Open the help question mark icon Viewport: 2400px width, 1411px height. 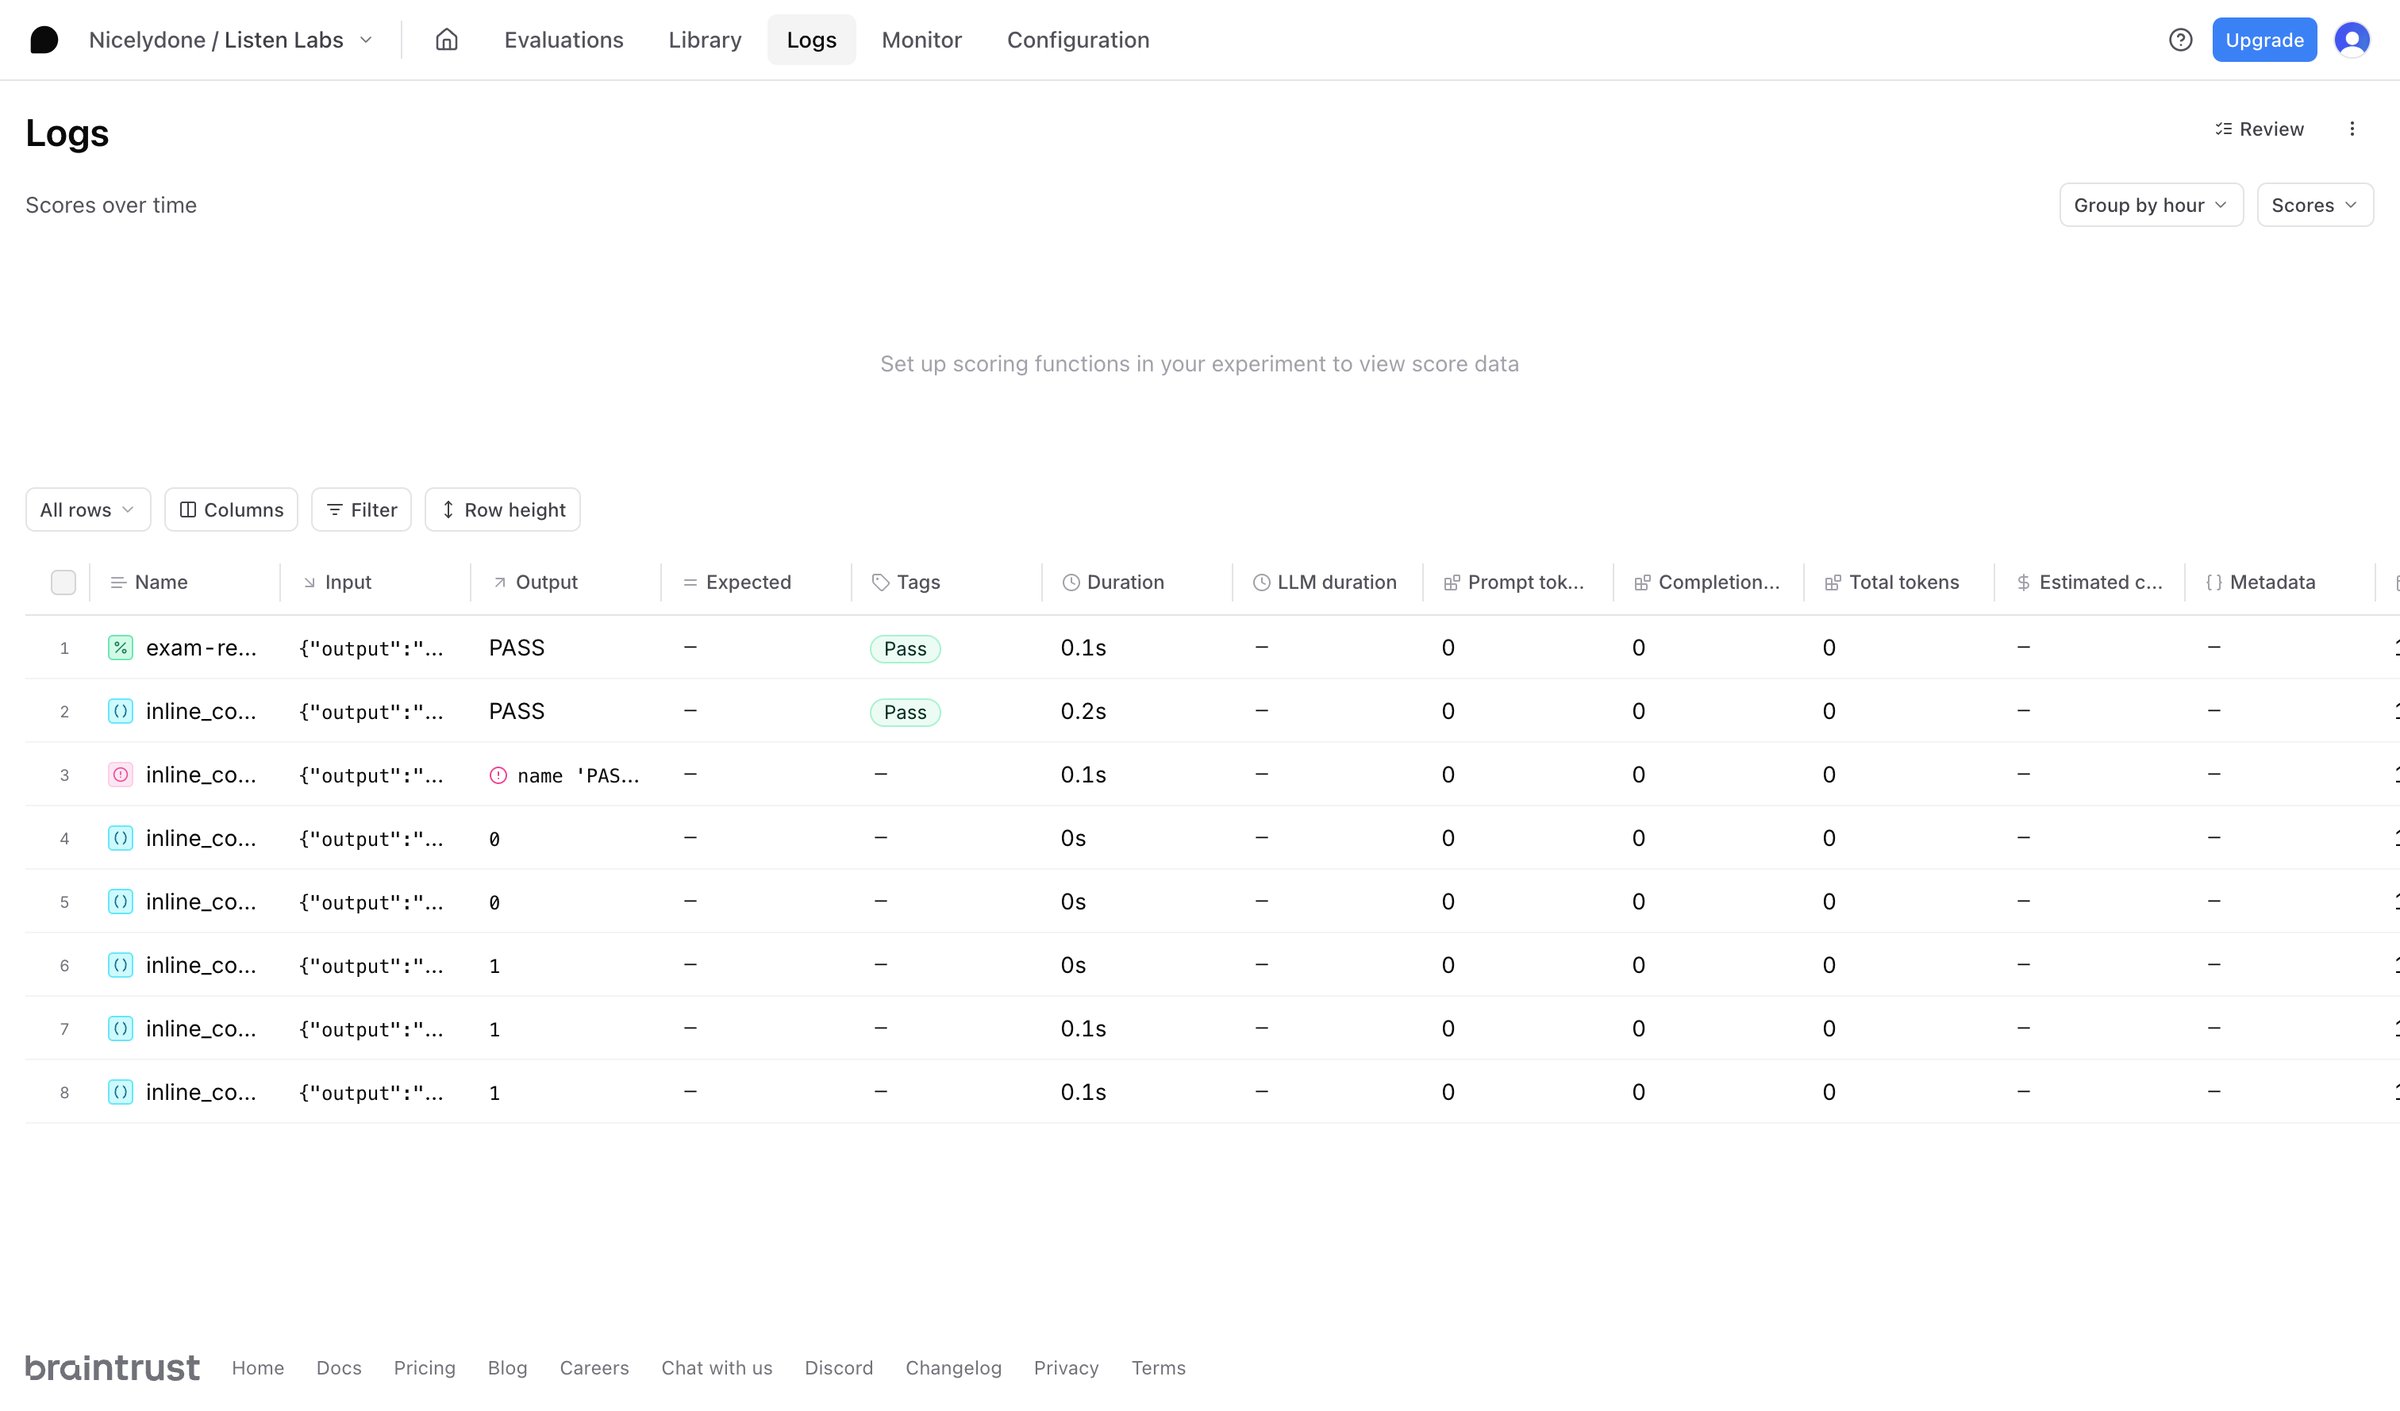[x=2180, y=40]
